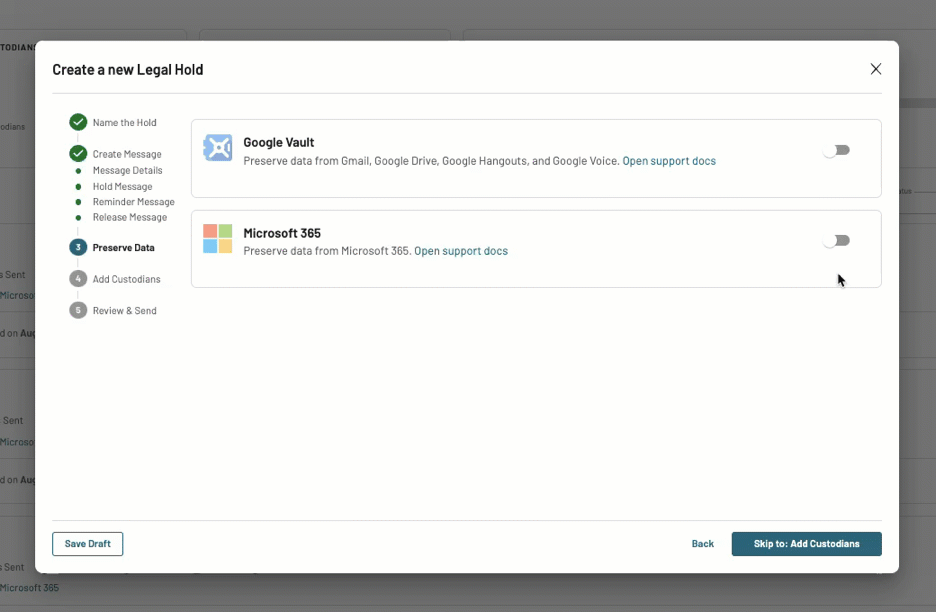Go to Create Message step
This screenshot has width=936, height=612.
(127, 154)
